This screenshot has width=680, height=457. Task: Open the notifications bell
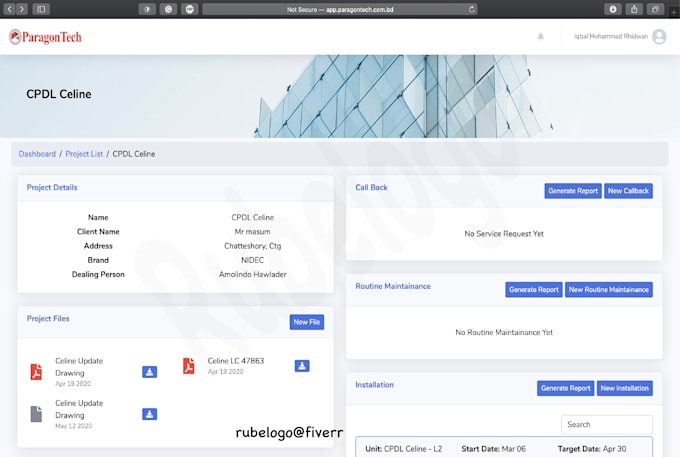click(540, 36)
